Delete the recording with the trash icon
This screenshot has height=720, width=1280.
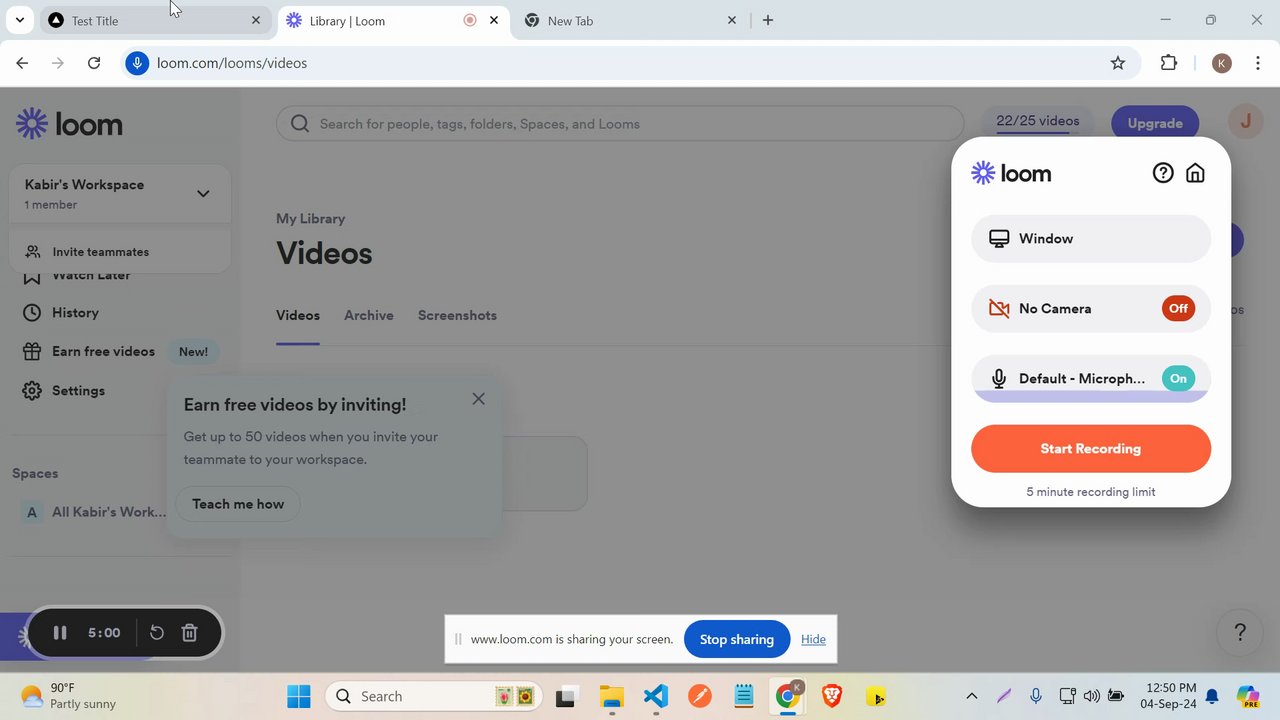(190, 633)
